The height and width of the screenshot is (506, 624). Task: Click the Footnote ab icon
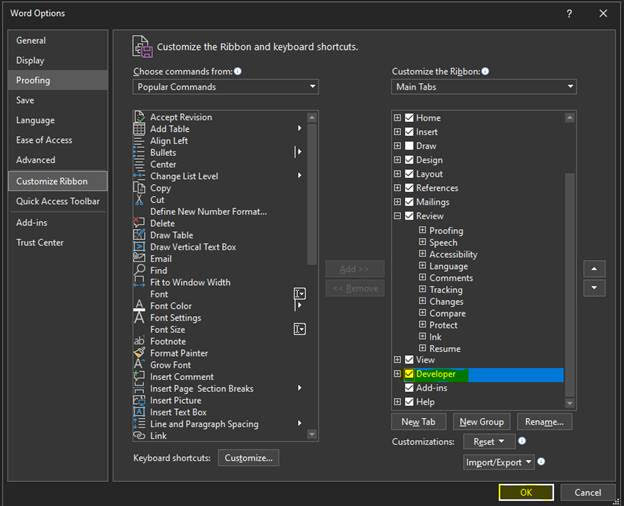(139, 341)
